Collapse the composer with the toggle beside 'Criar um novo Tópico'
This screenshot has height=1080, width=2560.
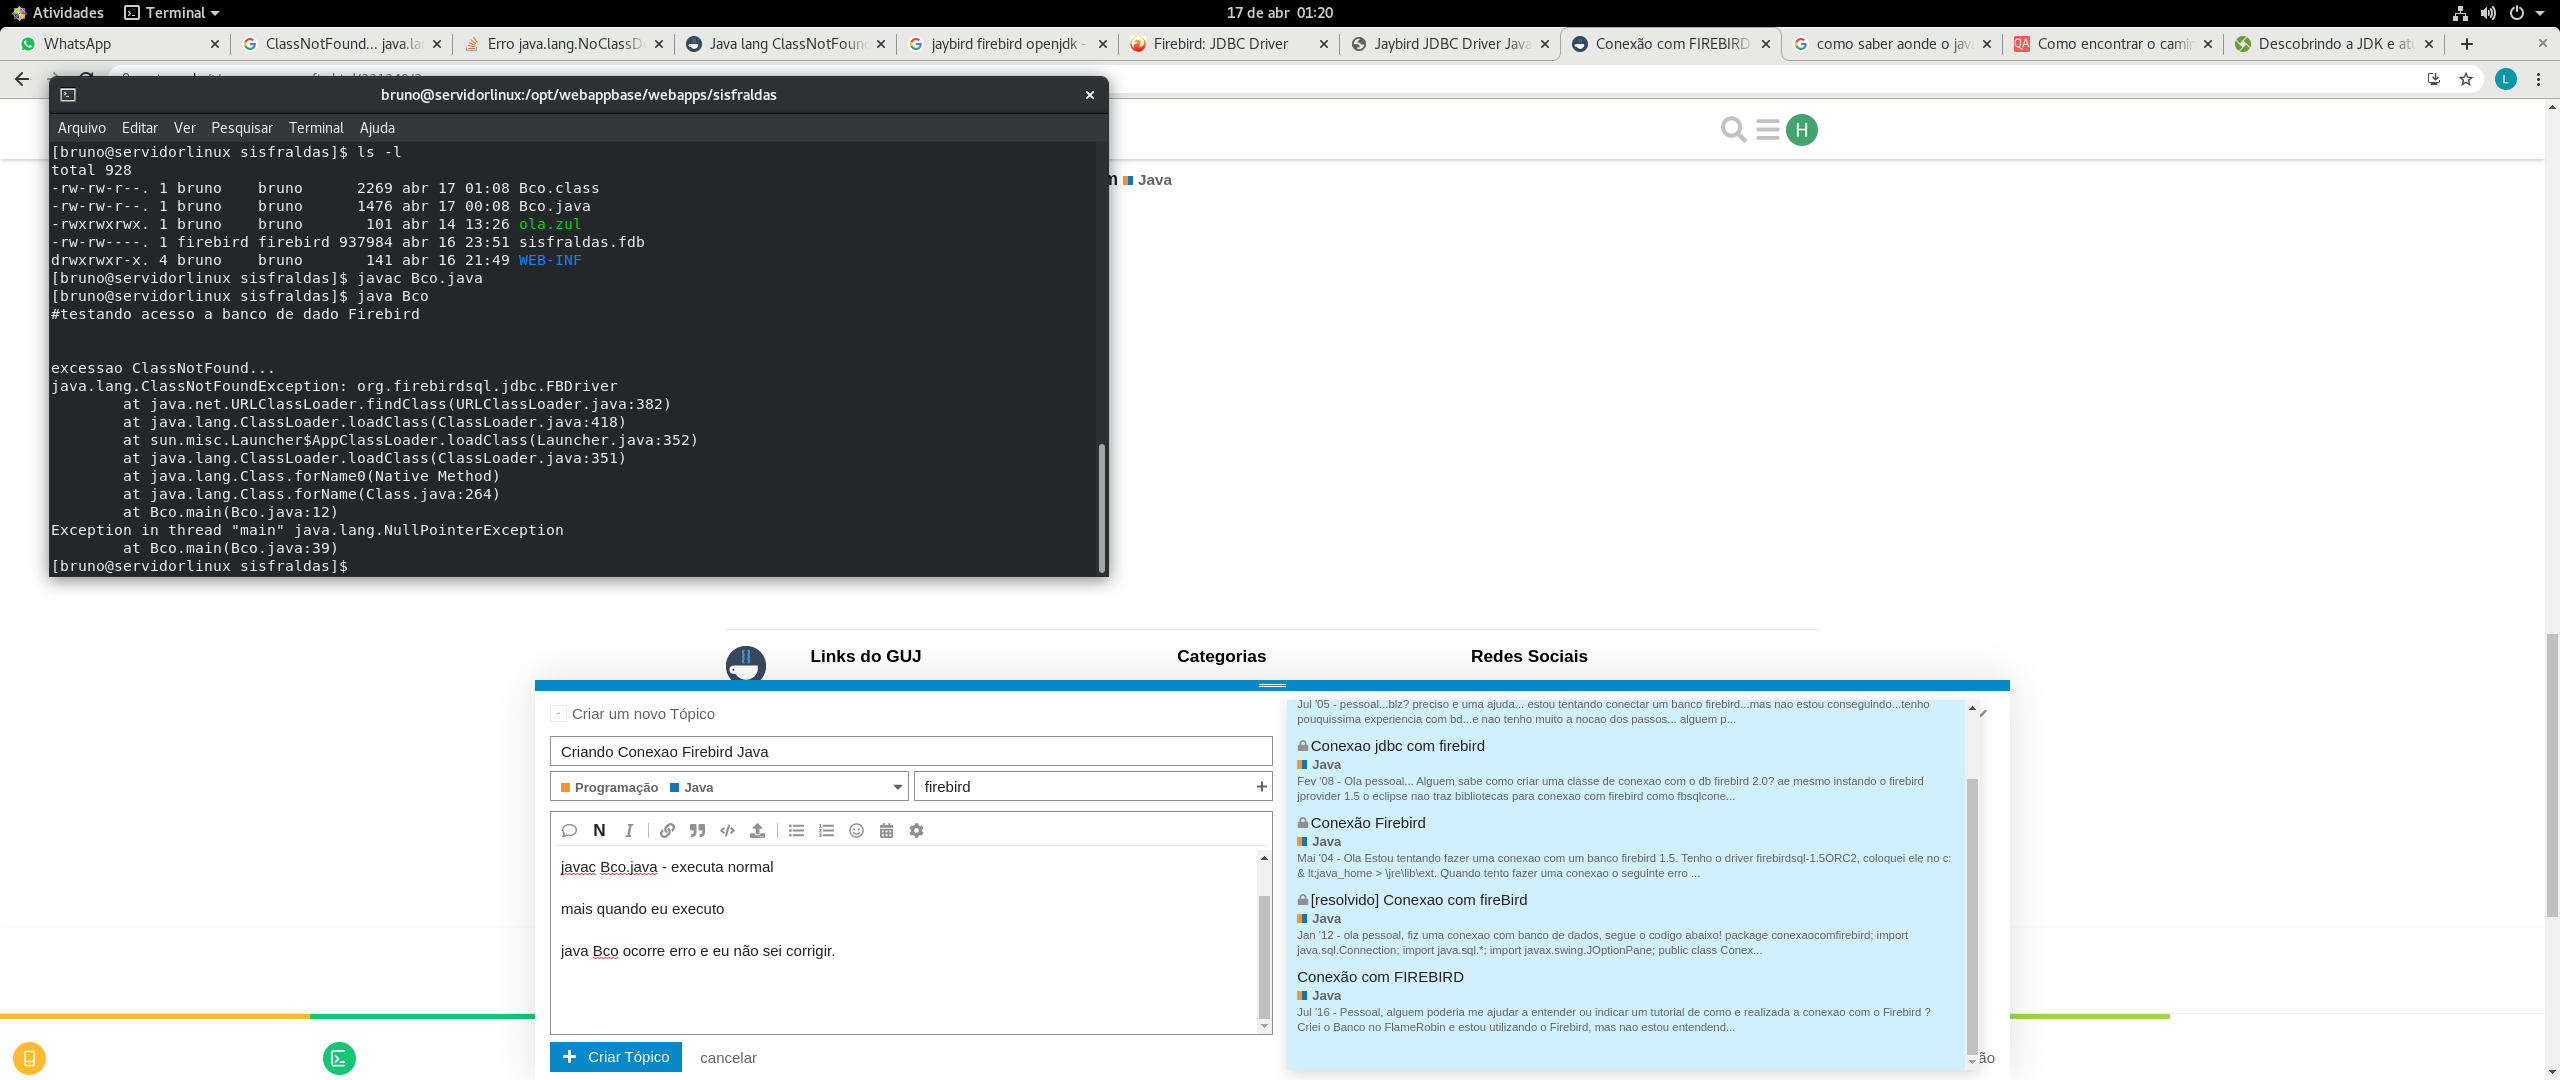[x=558, y=713]
